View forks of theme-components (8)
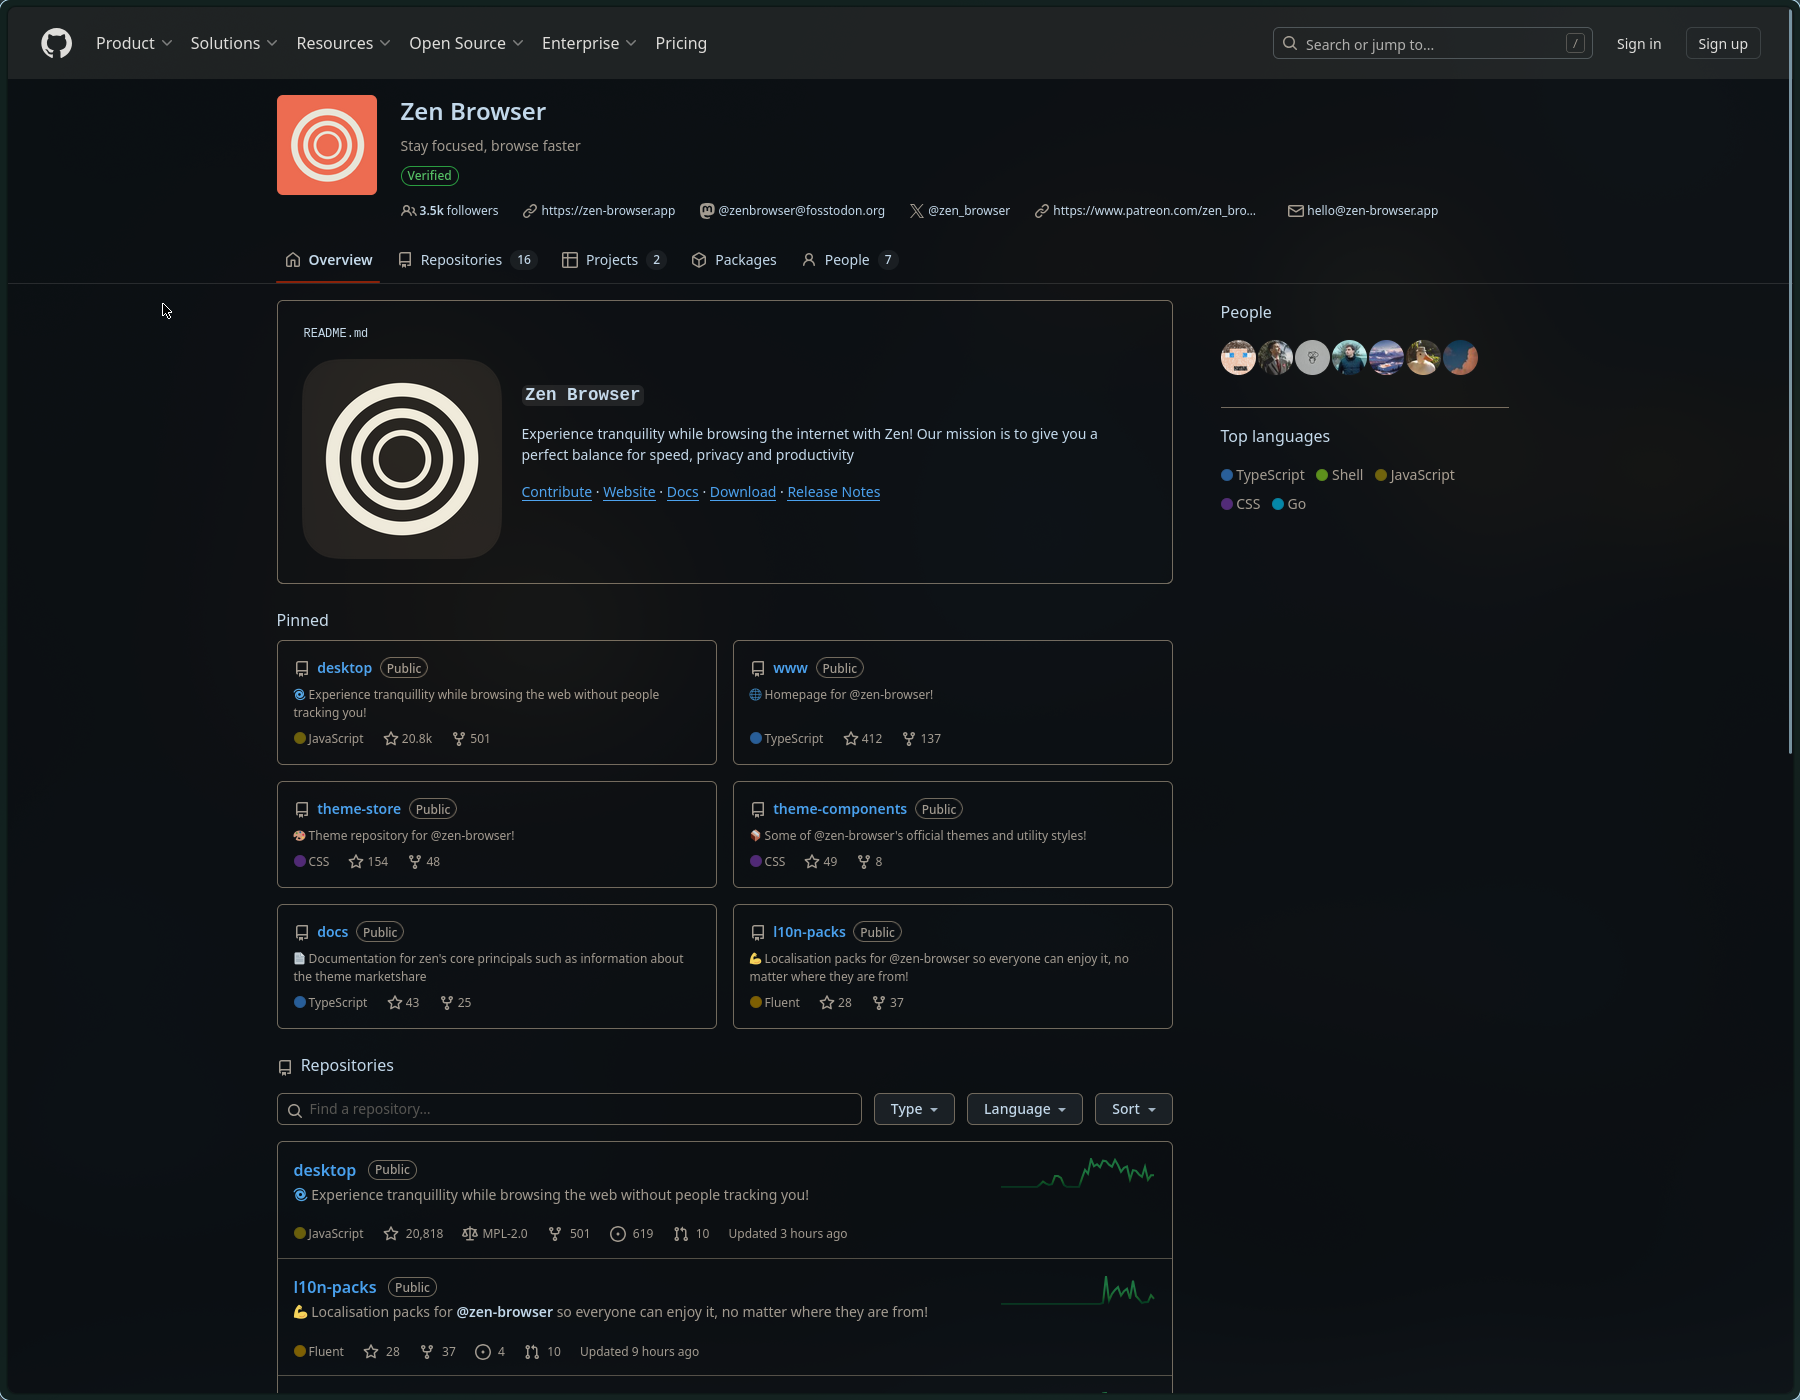This screenshot has width=1800, height=1400. tap(870, 862)
